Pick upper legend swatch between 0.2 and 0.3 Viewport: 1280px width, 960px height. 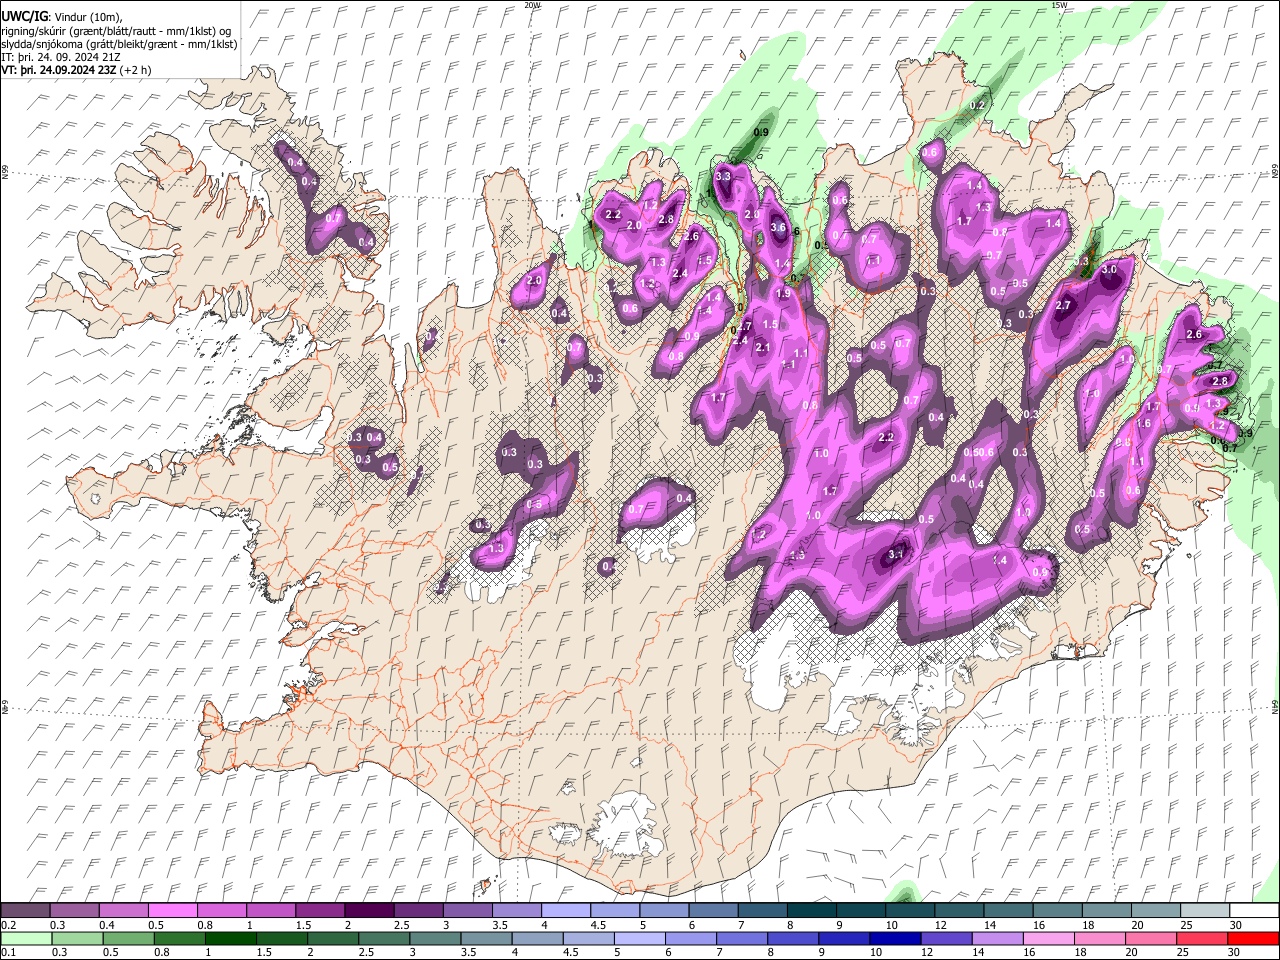click(x=25, y=910)
